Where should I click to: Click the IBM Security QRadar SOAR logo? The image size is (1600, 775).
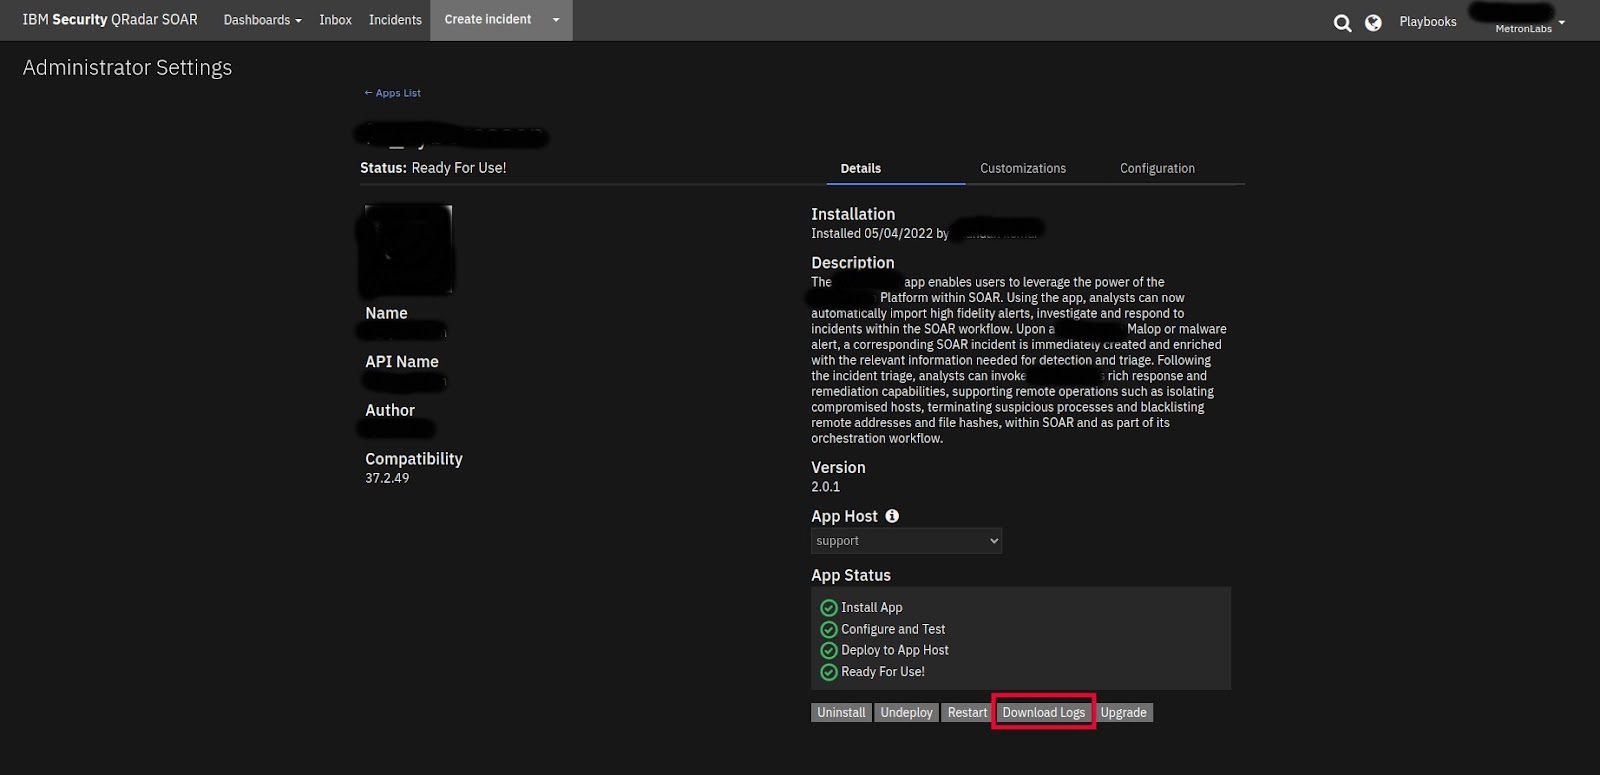pyautogui.click(x=110, y=20)
